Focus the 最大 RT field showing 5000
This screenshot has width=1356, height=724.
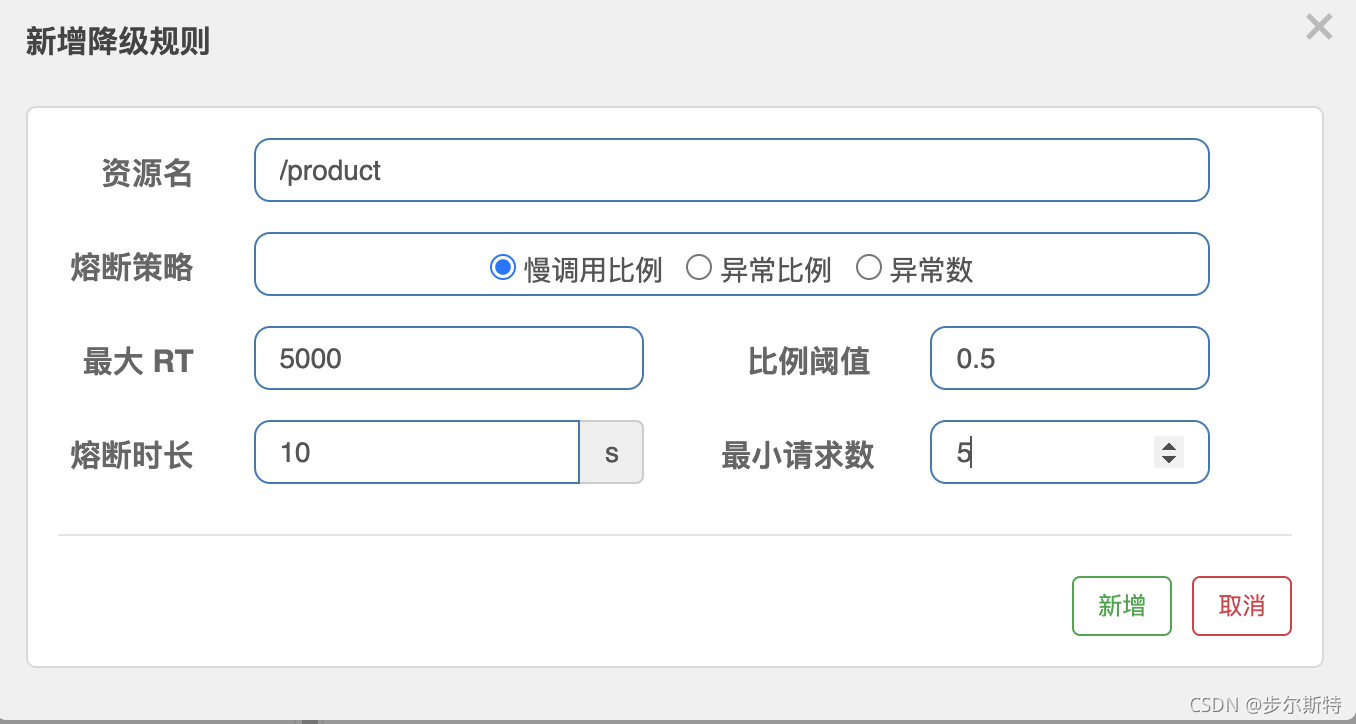(x=448, y=358)
